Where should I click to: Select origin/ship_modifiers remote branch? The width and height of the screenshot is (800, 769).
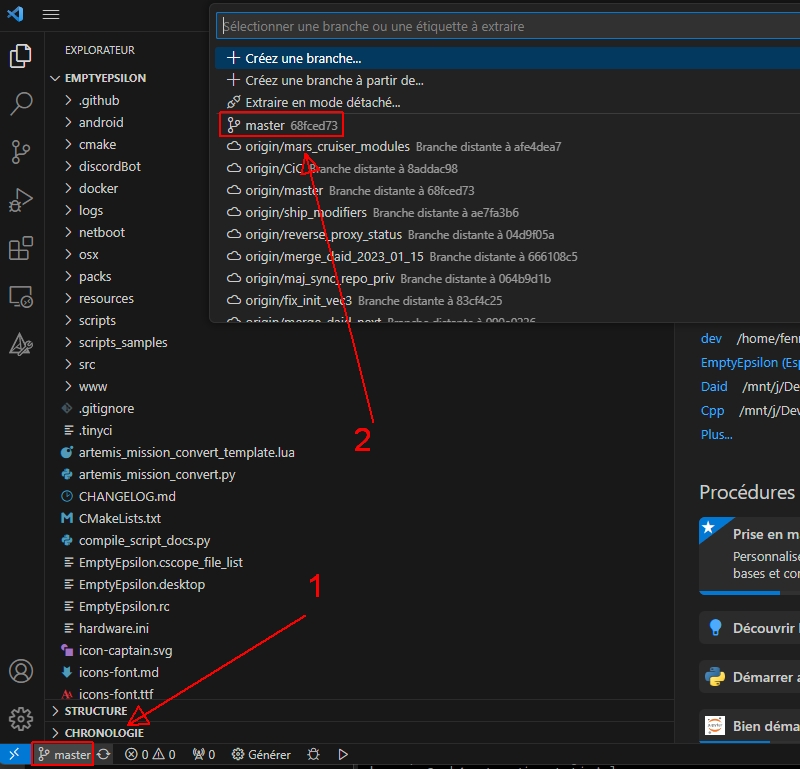(306, 212)
